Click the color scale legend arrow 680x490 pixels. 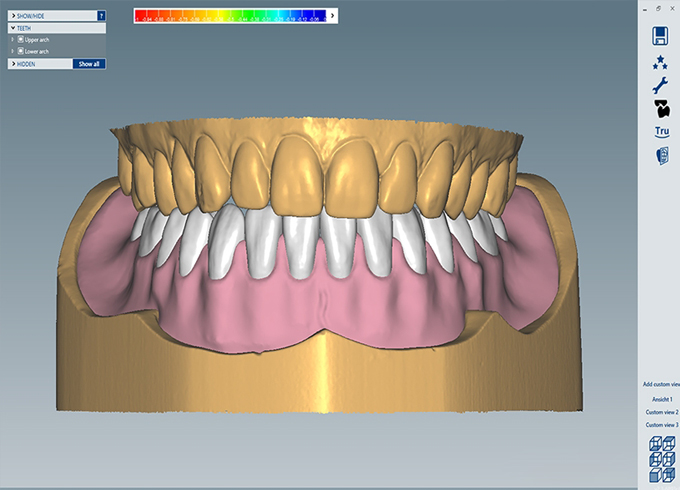click(333, 16)
